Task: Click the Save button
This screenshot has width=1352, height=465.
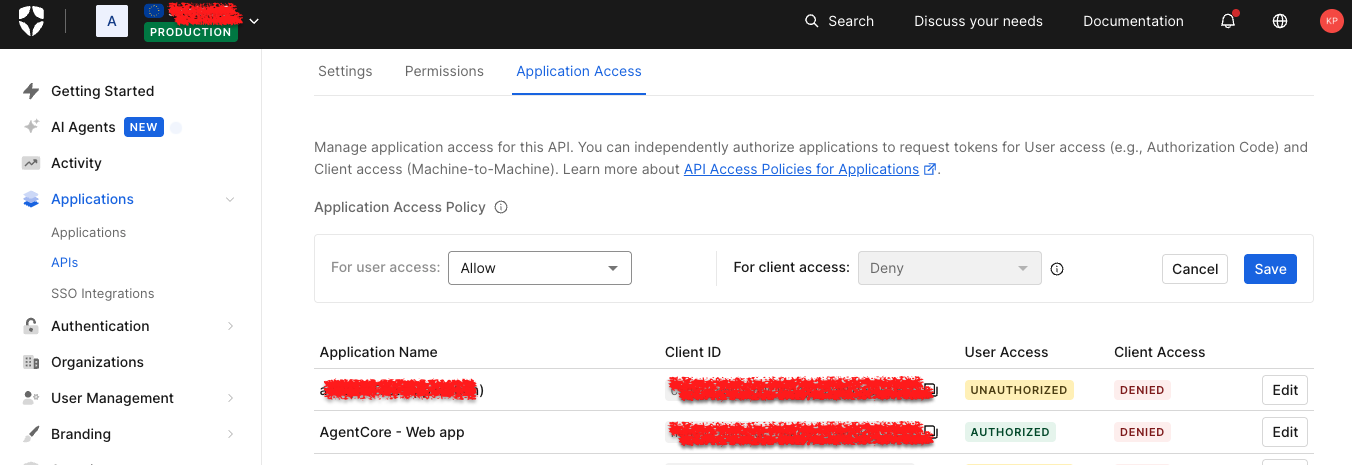Action: [x=1271, y=269]
